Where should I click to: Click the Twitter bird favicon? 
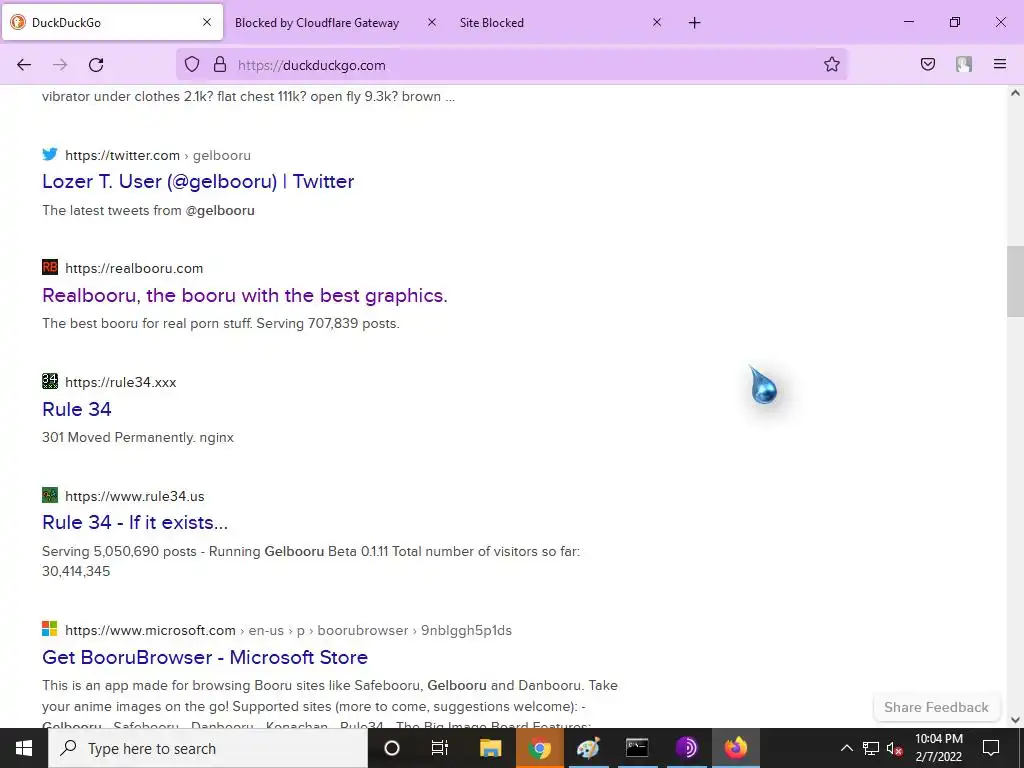[50, 154]
